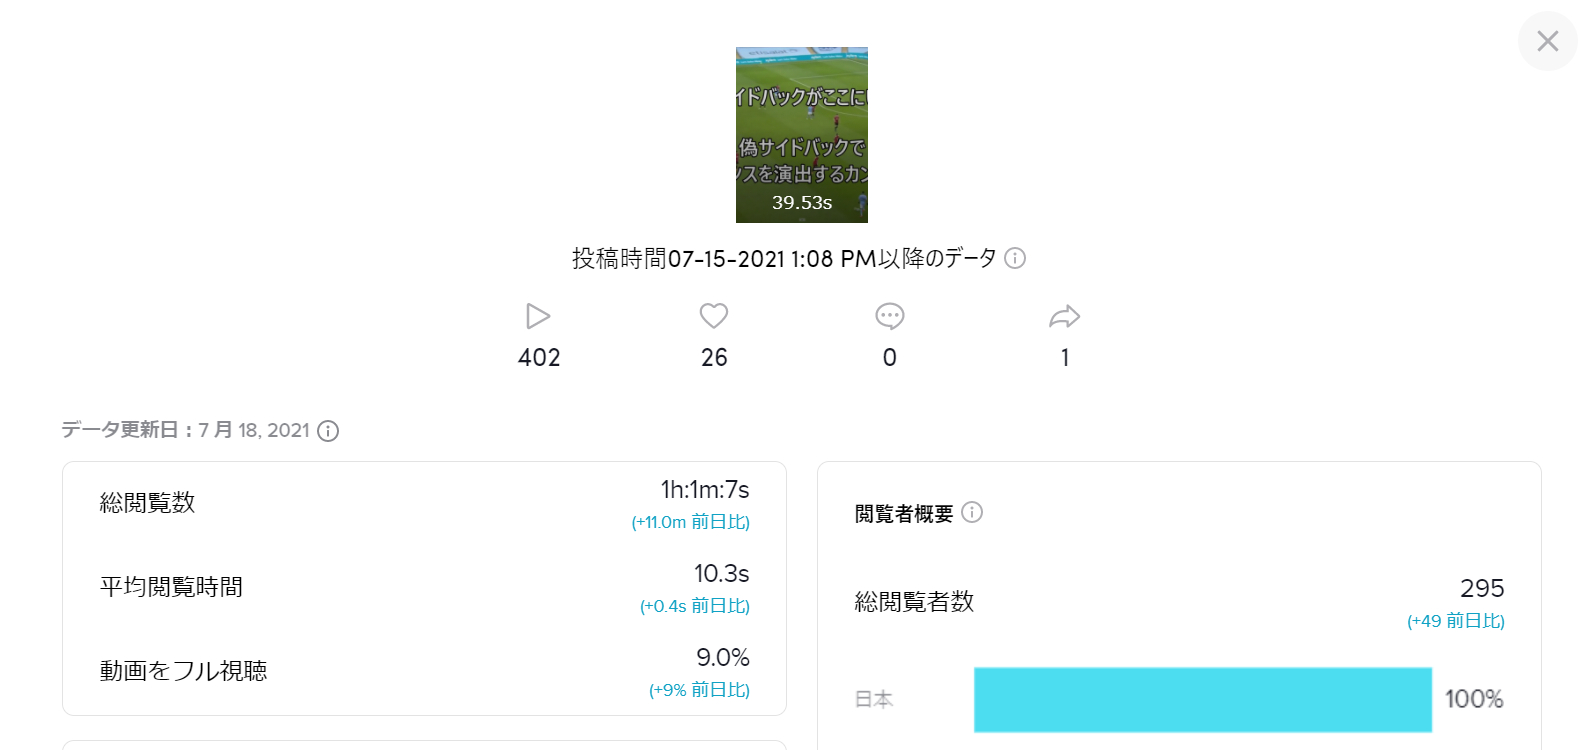
Task: Click the 1h:1m:7s total time value
Action: 705,490
